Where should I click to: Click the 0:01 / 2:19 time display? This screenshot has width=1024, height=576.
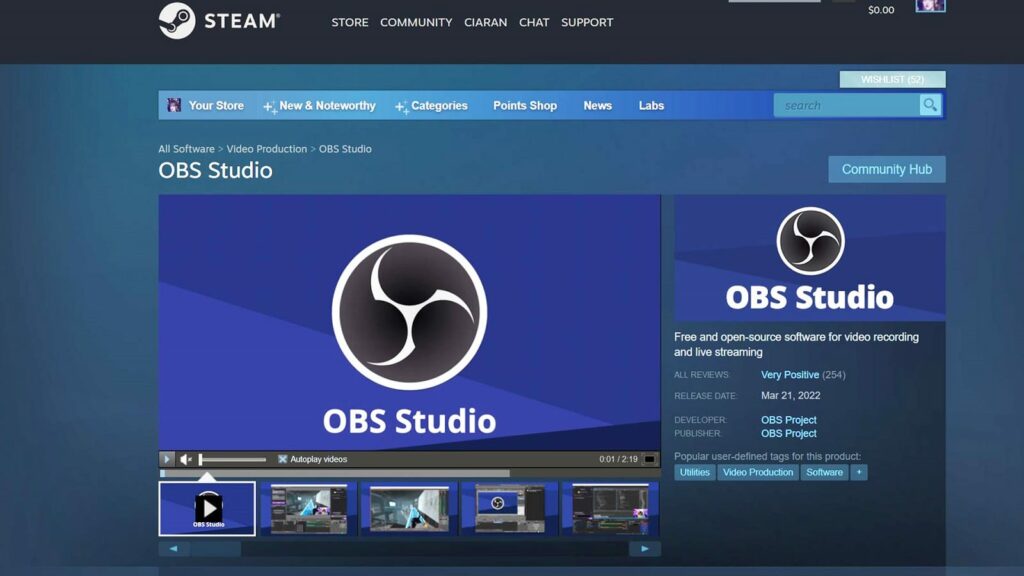[x=618, y=459]
